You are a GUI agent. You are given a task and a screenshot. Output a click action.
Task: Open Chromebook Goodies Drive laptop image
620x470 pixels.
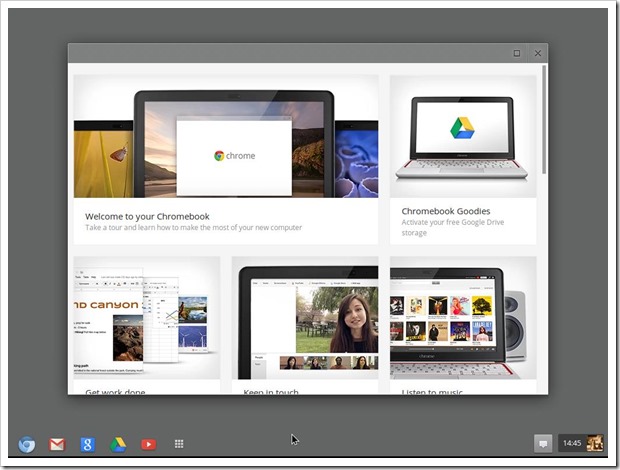[463, 136]
